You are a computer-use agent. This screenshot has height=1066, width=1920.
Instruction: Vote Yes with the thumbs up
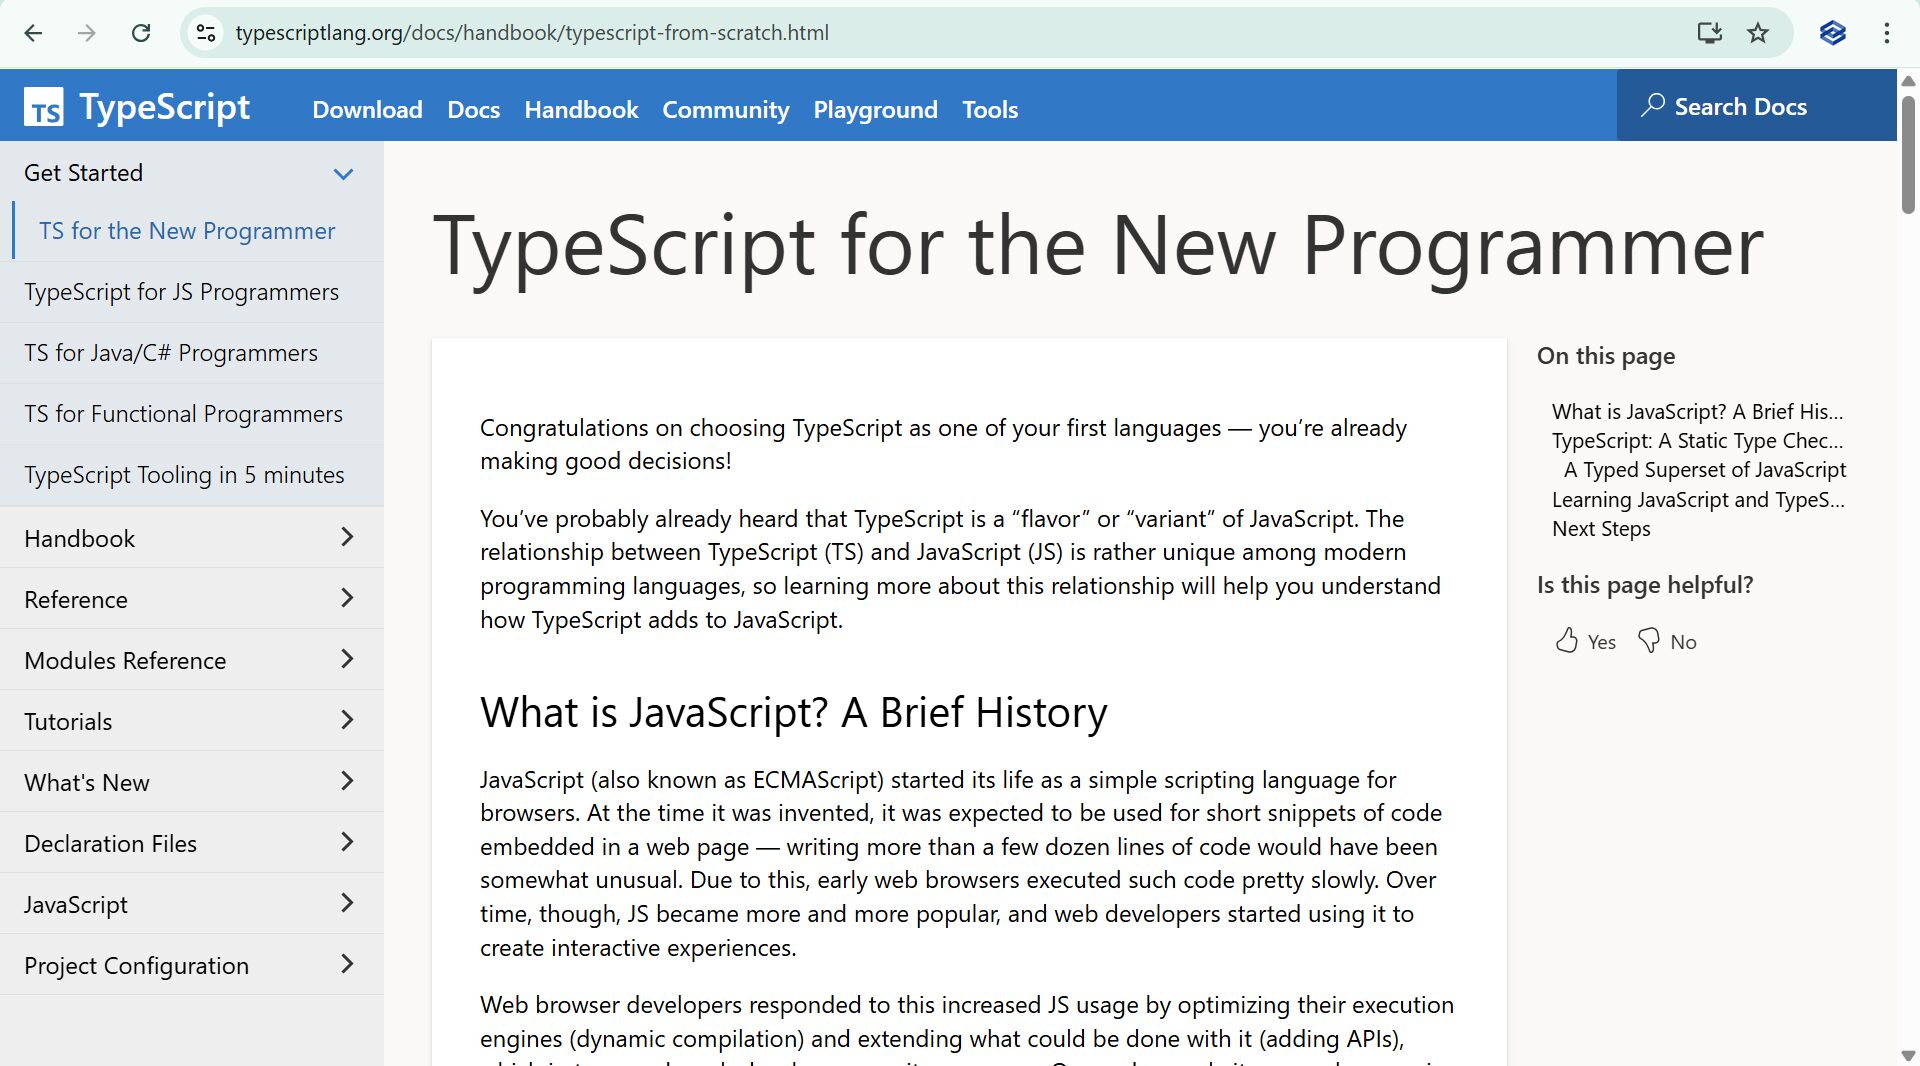1585,641
